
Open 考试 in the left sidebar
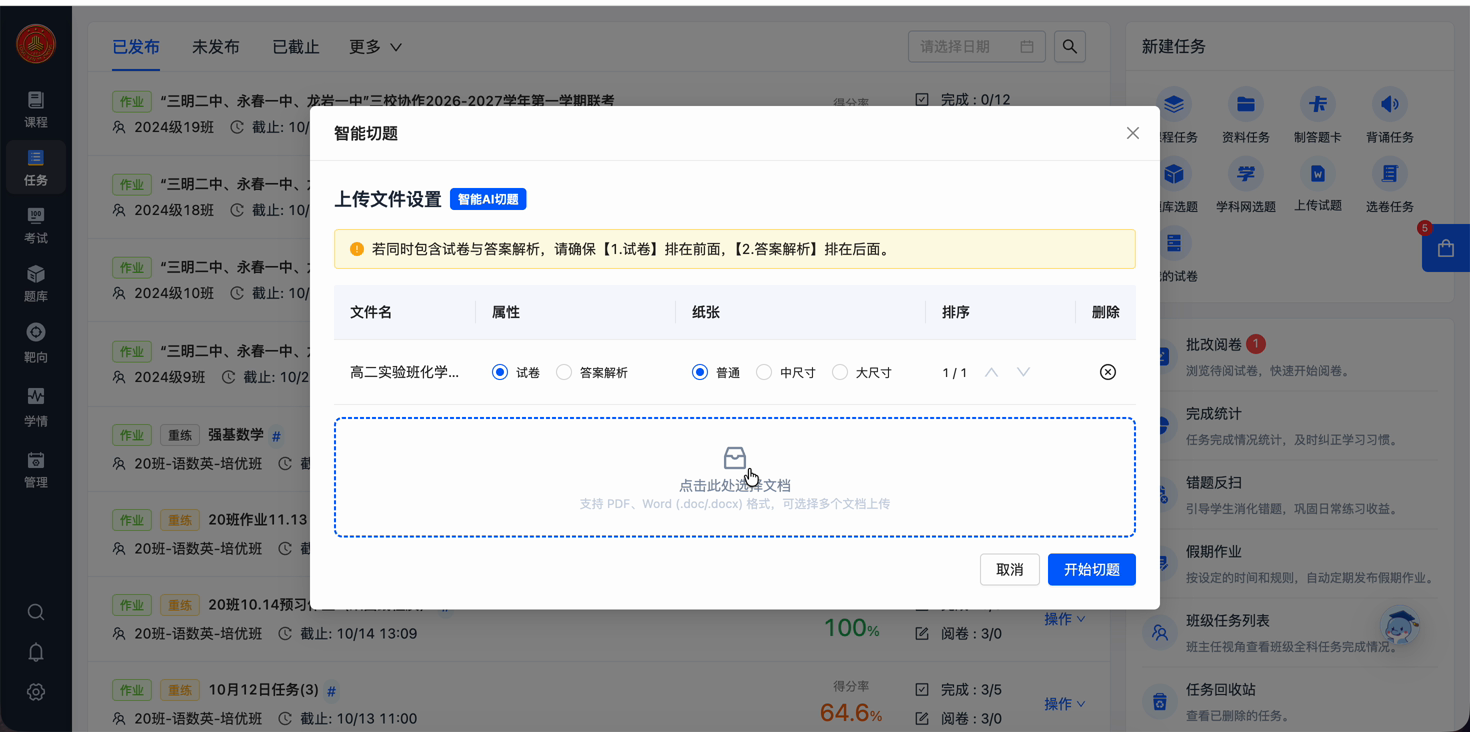pos(36,225)
